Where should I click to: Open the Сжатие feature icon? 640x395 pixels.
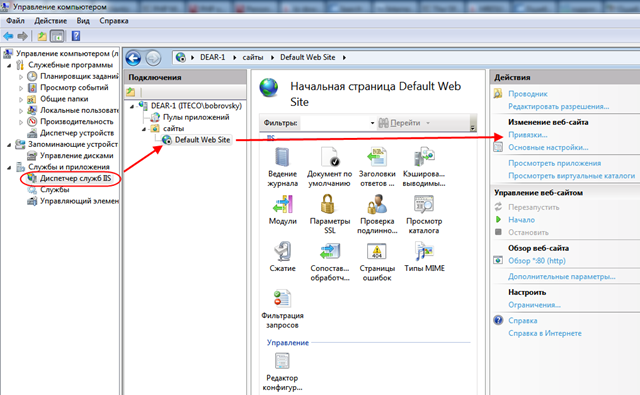point(282,251)
